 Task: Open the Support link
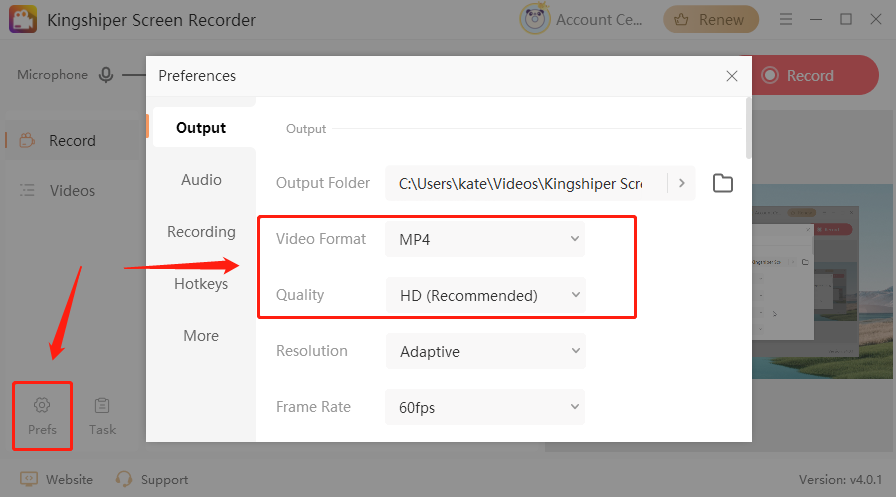pos(151,479)
